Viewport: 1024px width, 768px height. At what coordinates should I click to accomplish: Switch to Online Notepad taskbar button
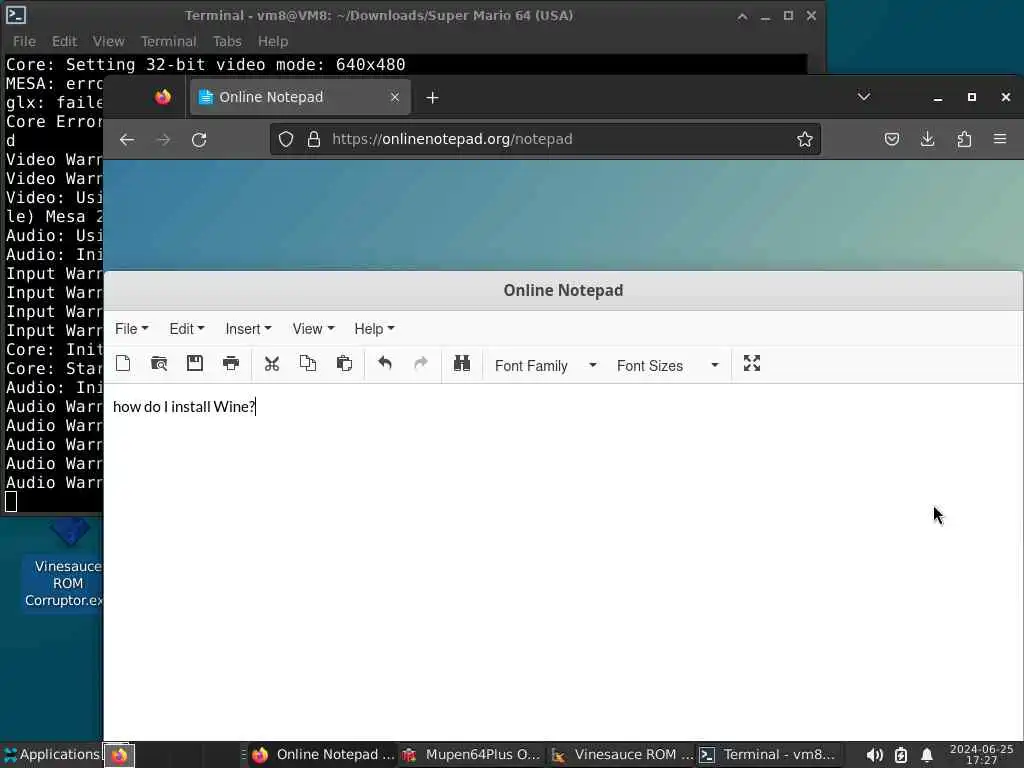tap(323, 754)
